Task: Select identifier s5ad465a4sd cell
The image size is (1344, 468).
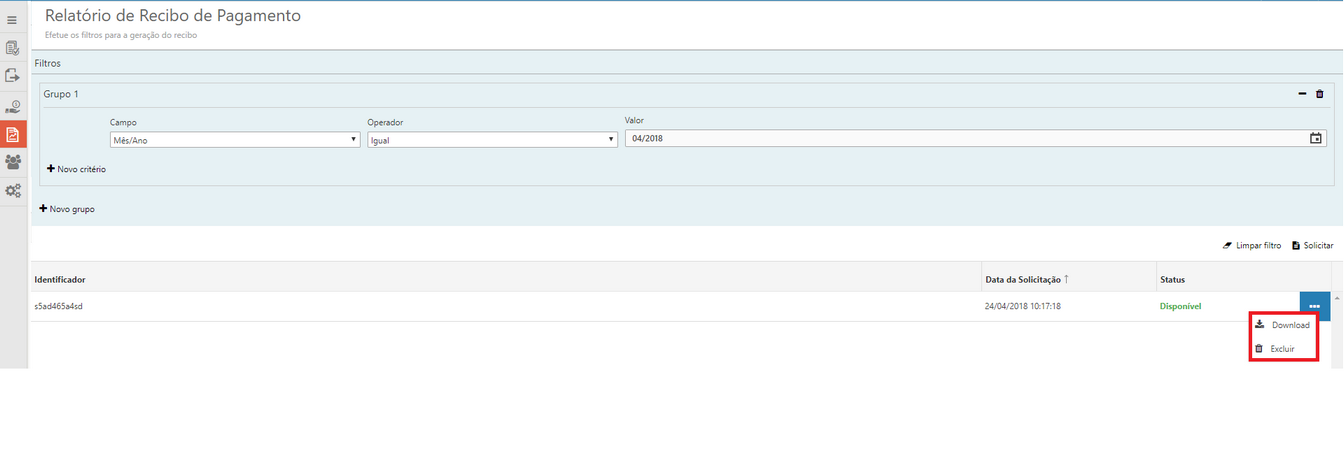Action: [58, 306]
